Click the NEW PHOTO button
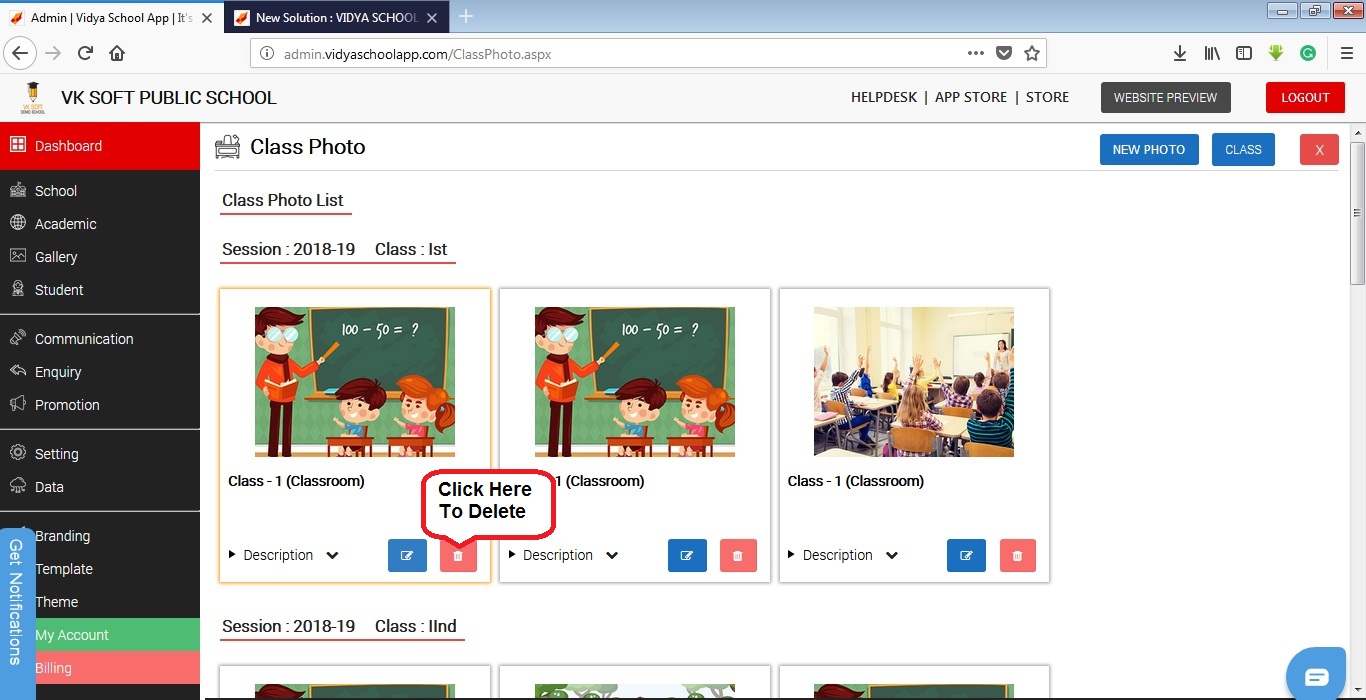The width and height of the screenshot is (1366, 700). [1149, 149]
